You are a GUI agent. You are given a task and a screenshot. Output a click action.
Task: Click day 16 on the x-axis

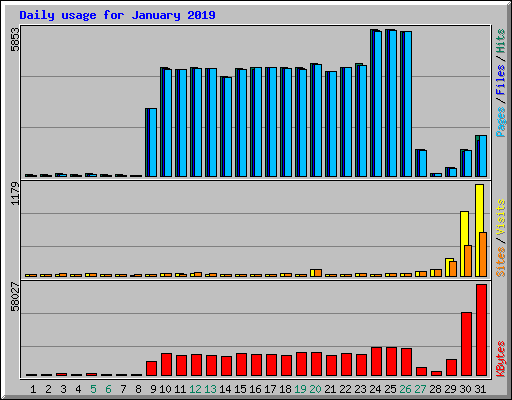255,389
